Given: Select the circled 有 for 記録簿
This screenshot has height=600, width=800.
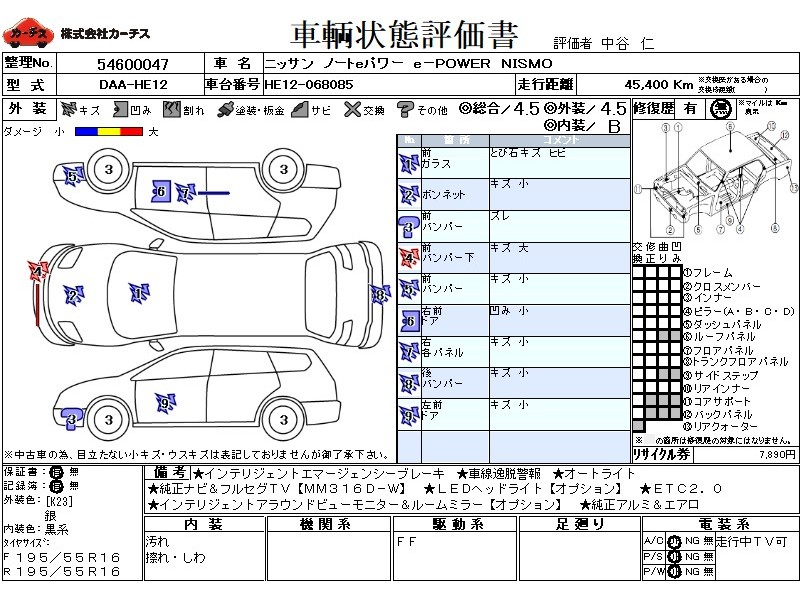Looking at the screenshot, I should click(57, 486).
